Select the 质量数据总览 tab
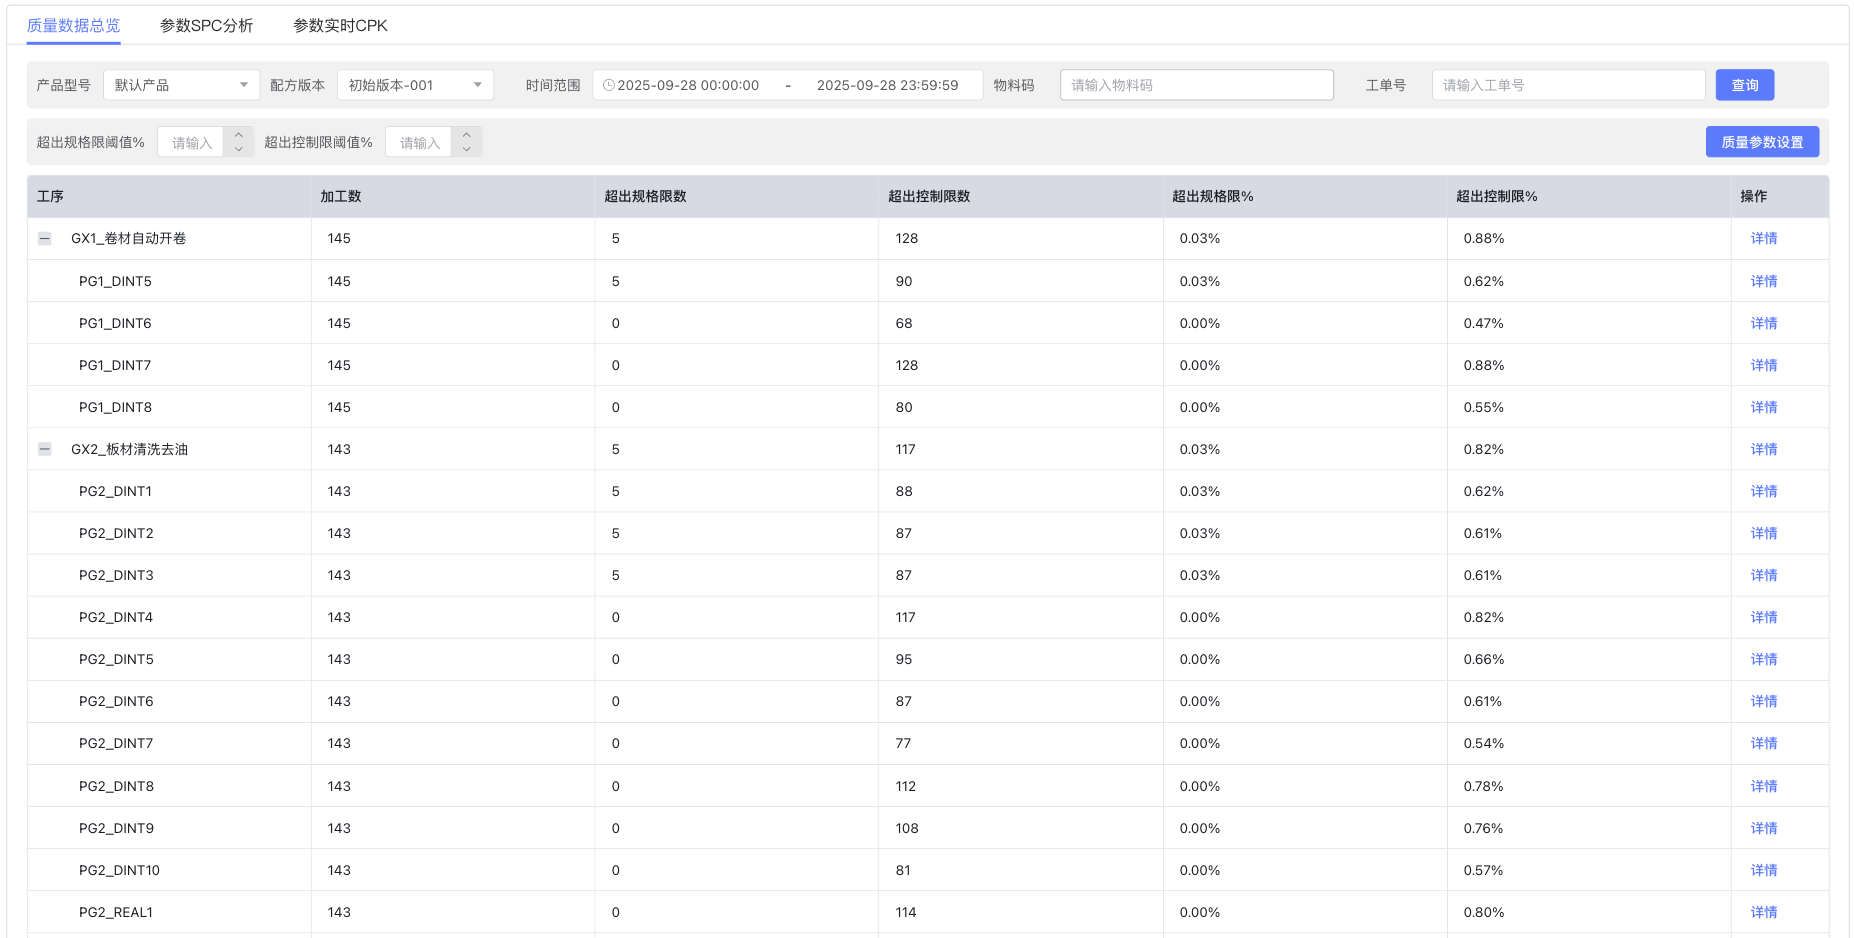The height and width of the screenshot is (938, 1854). point(73,26)
